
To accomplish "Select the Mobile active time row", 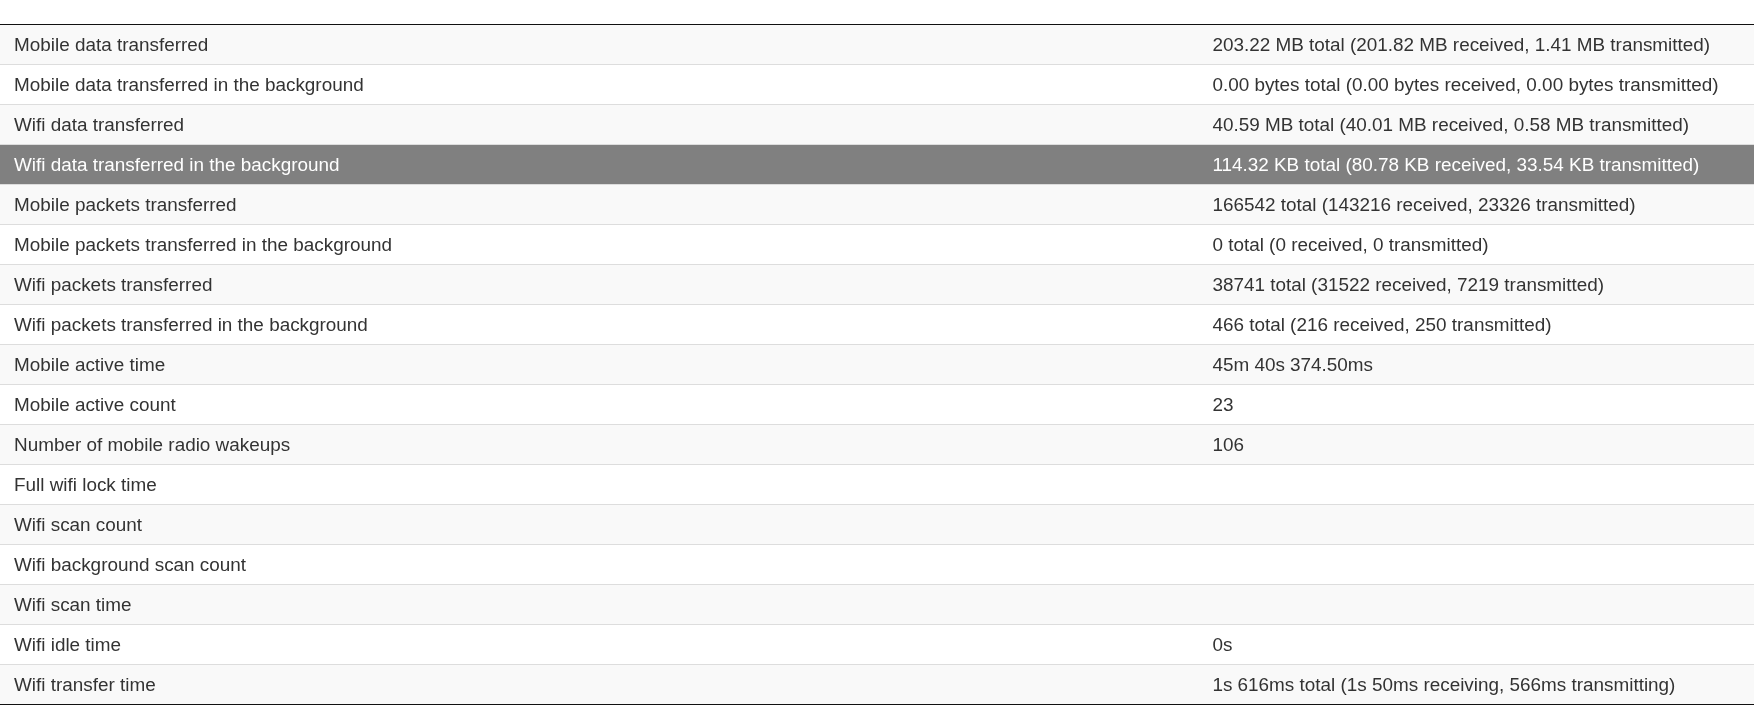I will [90, 365].
